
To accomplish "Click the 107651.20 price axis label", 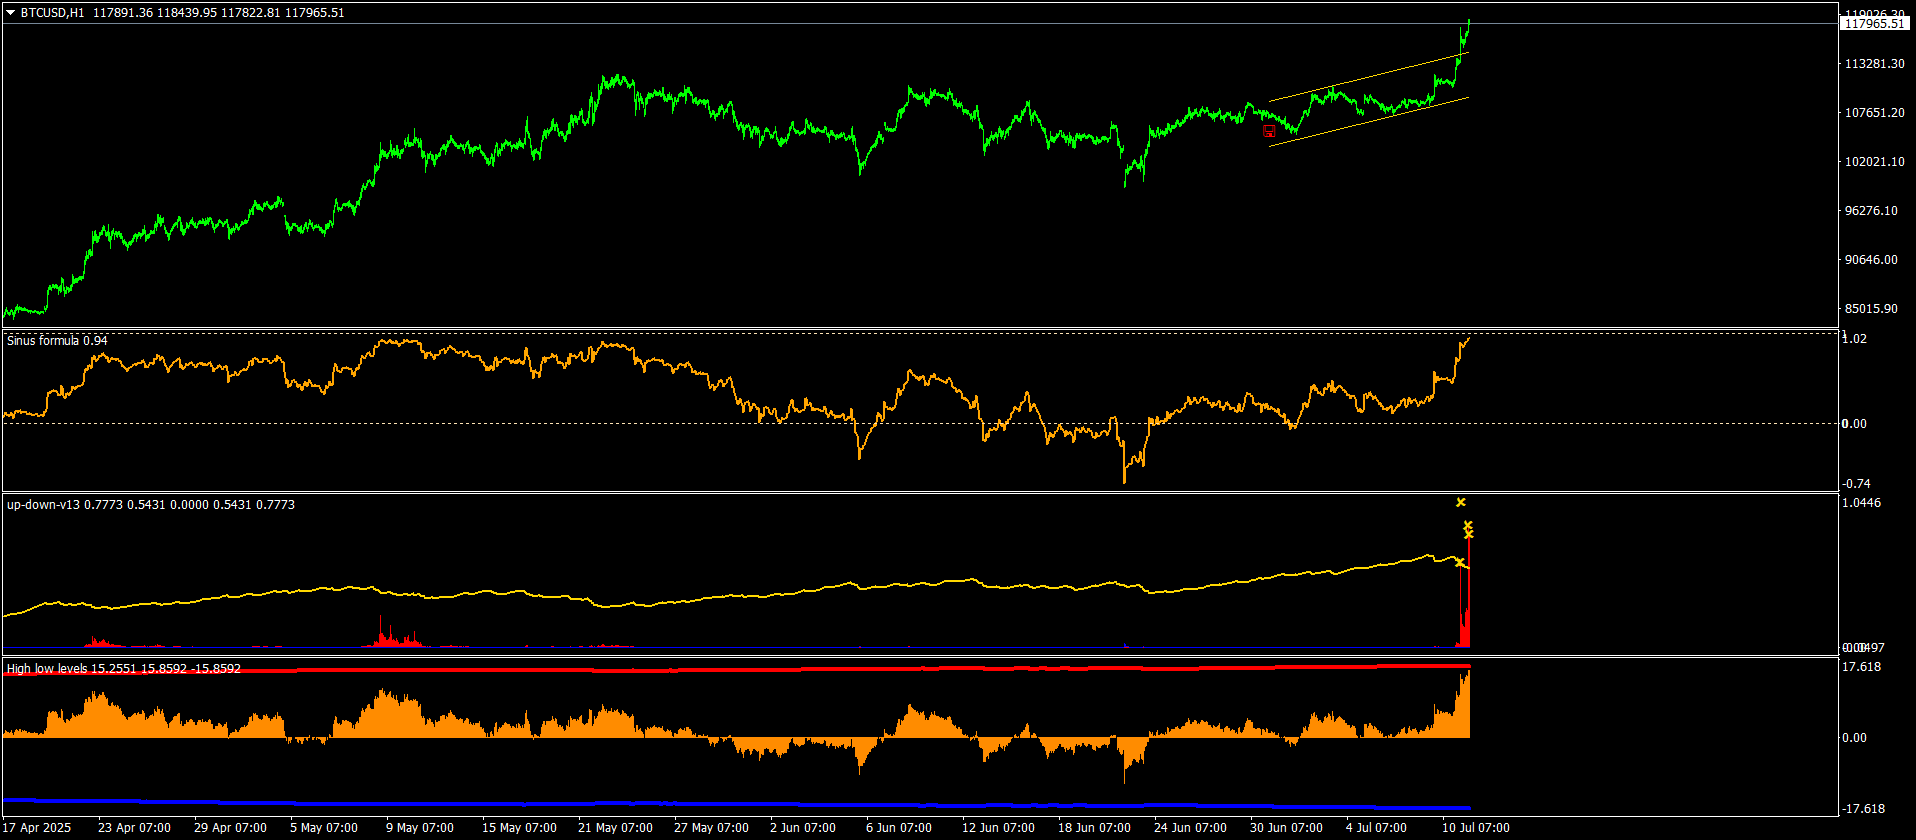I will point(1874,112).
